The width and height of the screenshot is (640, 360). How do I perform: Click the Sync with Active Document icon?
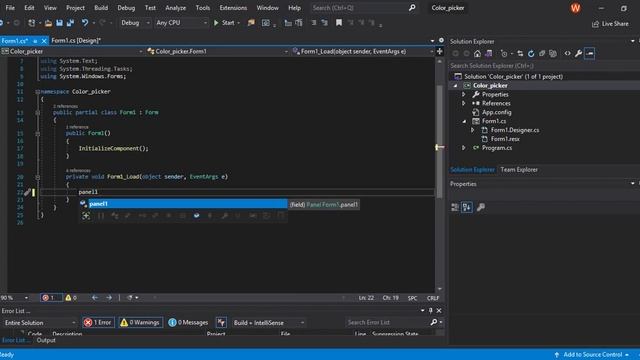[520, 53]
